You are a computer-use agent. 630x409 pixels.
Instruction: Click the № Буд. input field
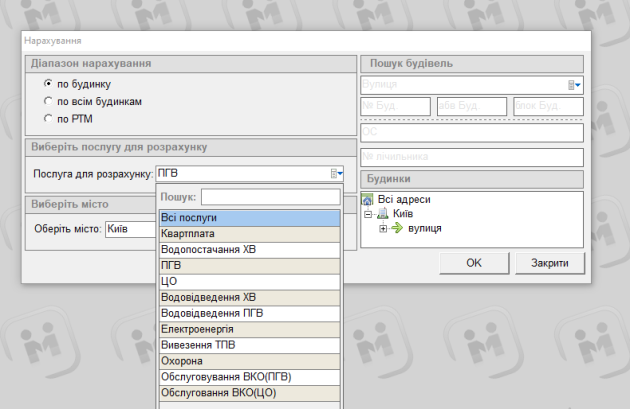395,106
